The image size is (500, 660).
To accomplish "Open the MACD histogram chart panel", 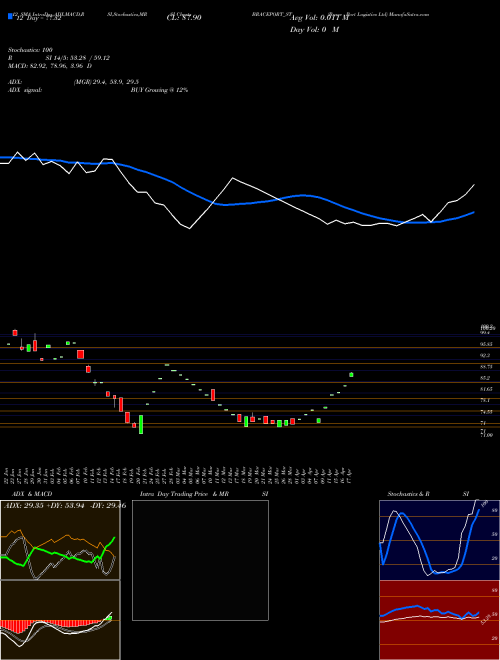I will pyautogui.click(x=60, y=620).
